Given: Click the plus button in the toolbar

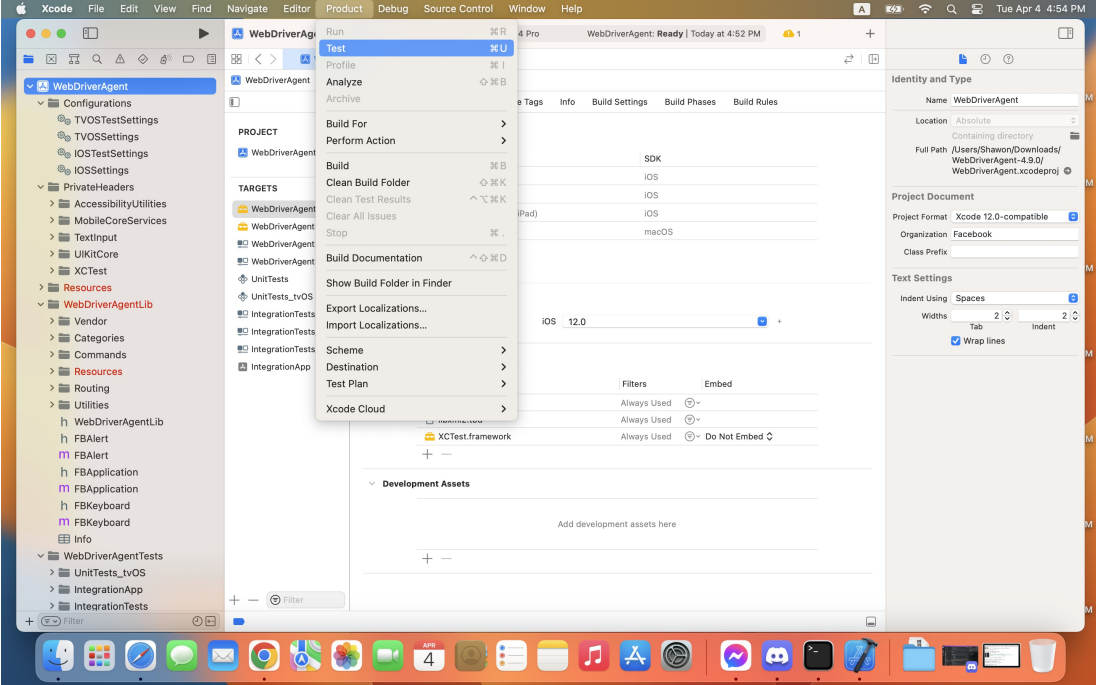Looking at the screenshot, I should tap(870, 34).
